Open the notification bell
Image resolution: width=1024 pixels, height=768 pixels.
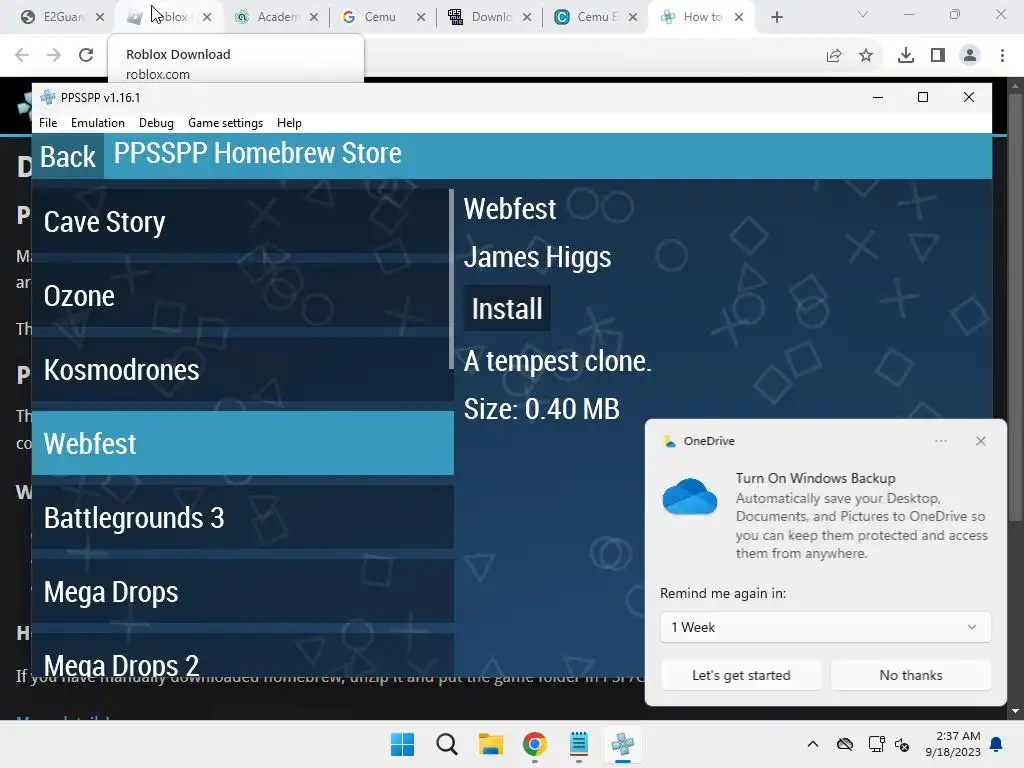click(996, 744)
